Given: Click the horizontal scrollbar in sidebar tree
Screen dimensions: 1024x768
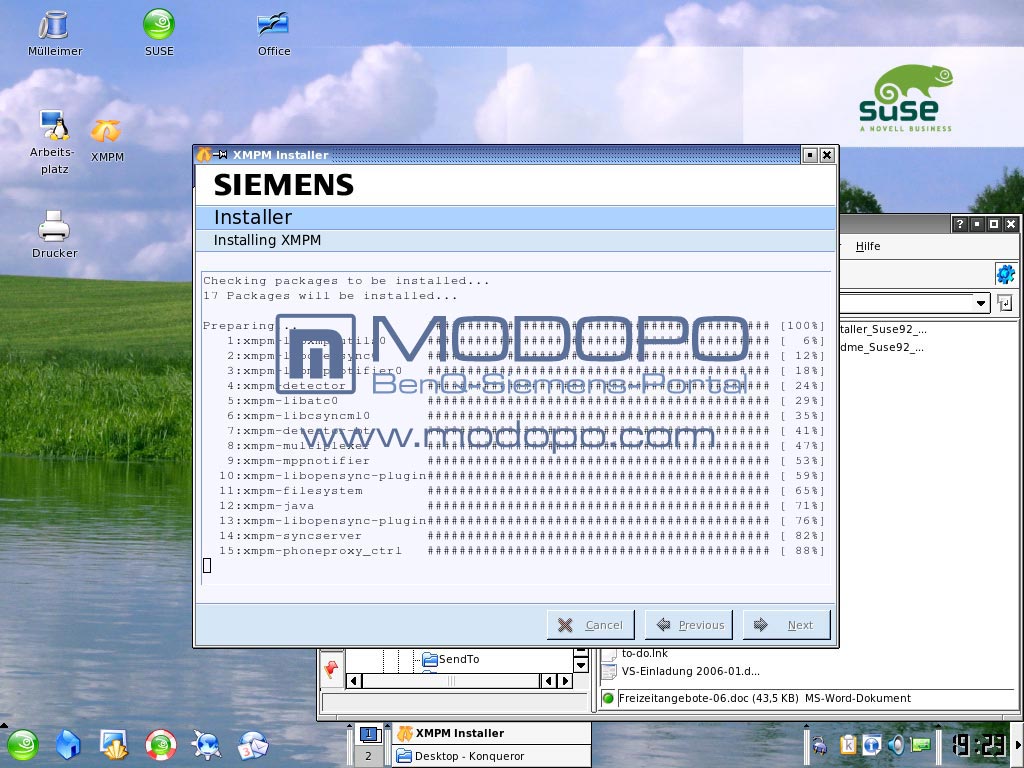Looking at the screenshot, I should tap(450, 681).
